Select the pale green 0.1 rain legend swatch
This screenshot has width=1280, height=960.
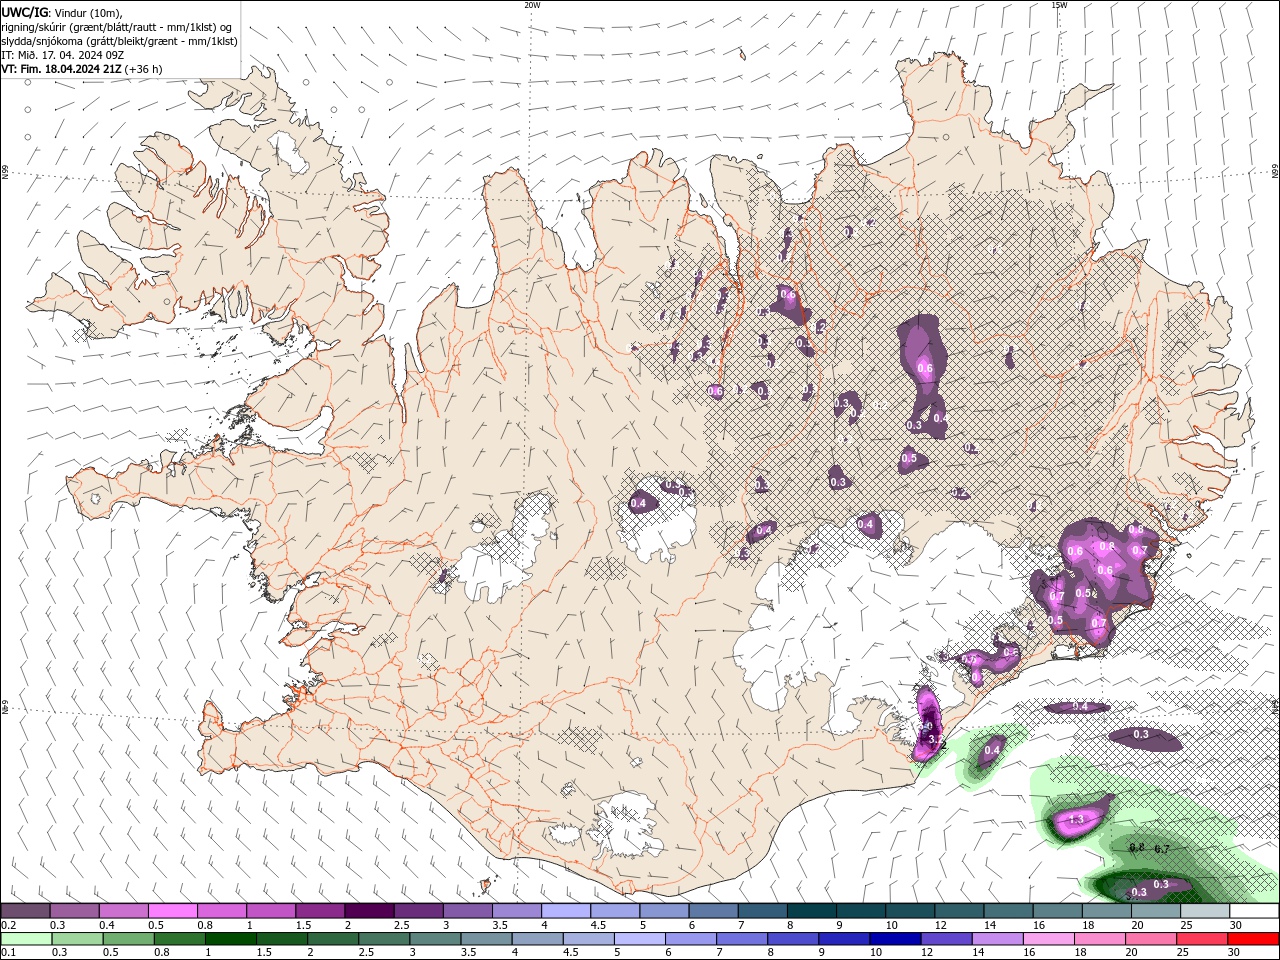coord(26,939)
